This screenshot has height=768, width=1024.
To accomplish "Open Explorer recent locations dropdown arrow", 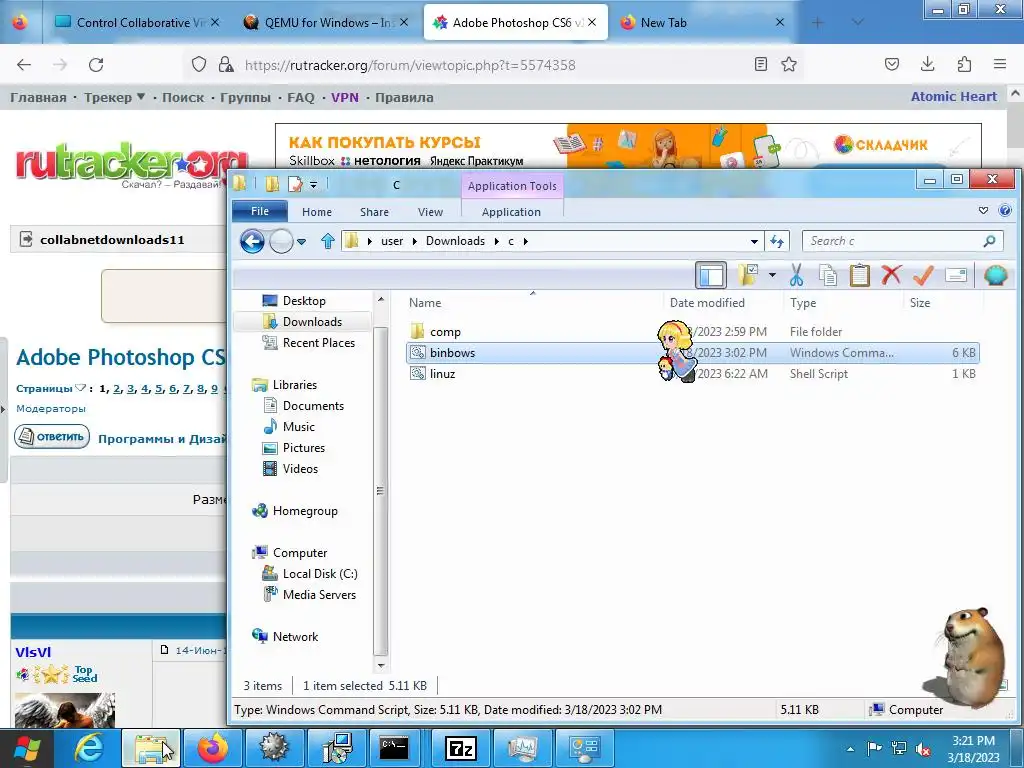I will click(301, 242).
